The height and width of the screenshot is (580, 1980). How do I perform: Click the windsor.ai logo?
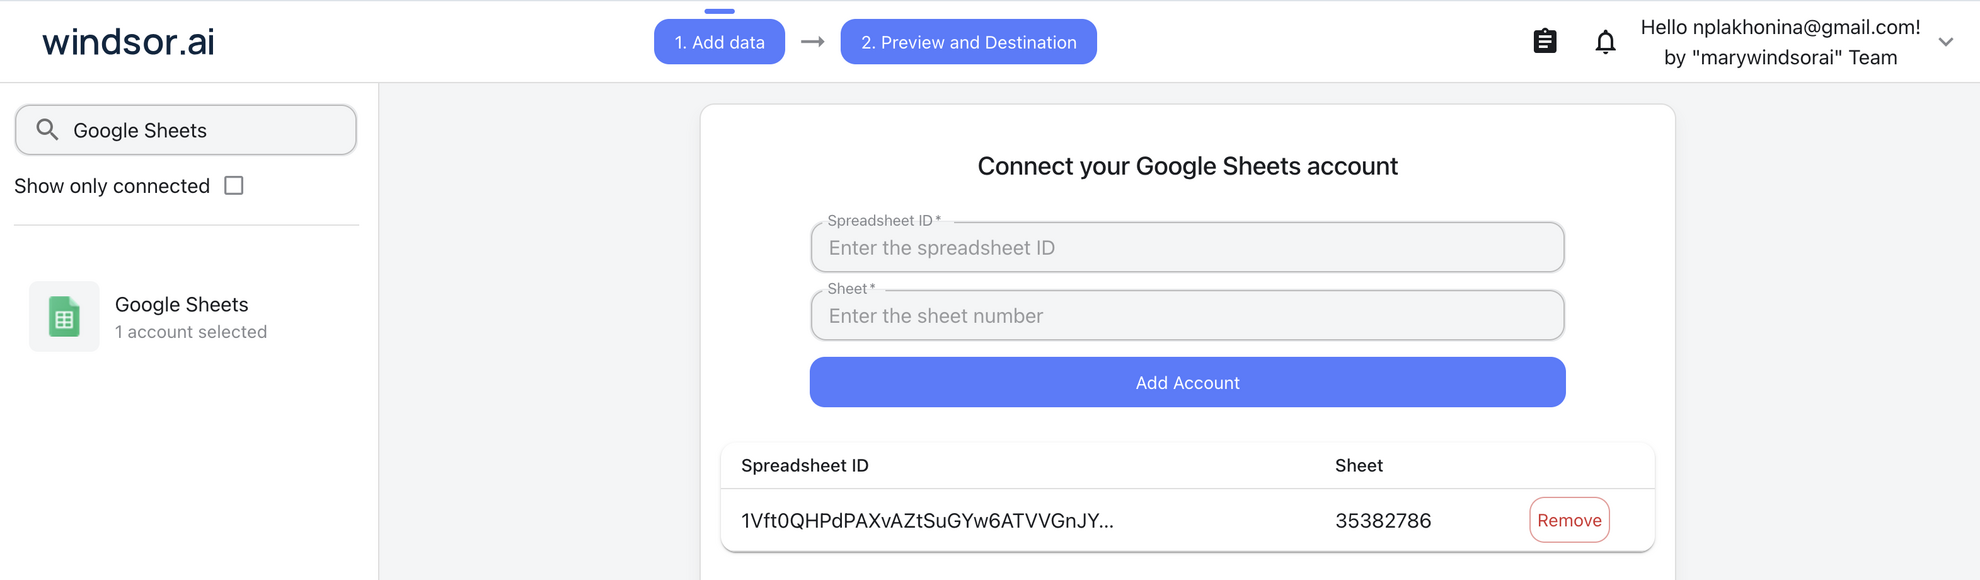(x=126, y=42)
